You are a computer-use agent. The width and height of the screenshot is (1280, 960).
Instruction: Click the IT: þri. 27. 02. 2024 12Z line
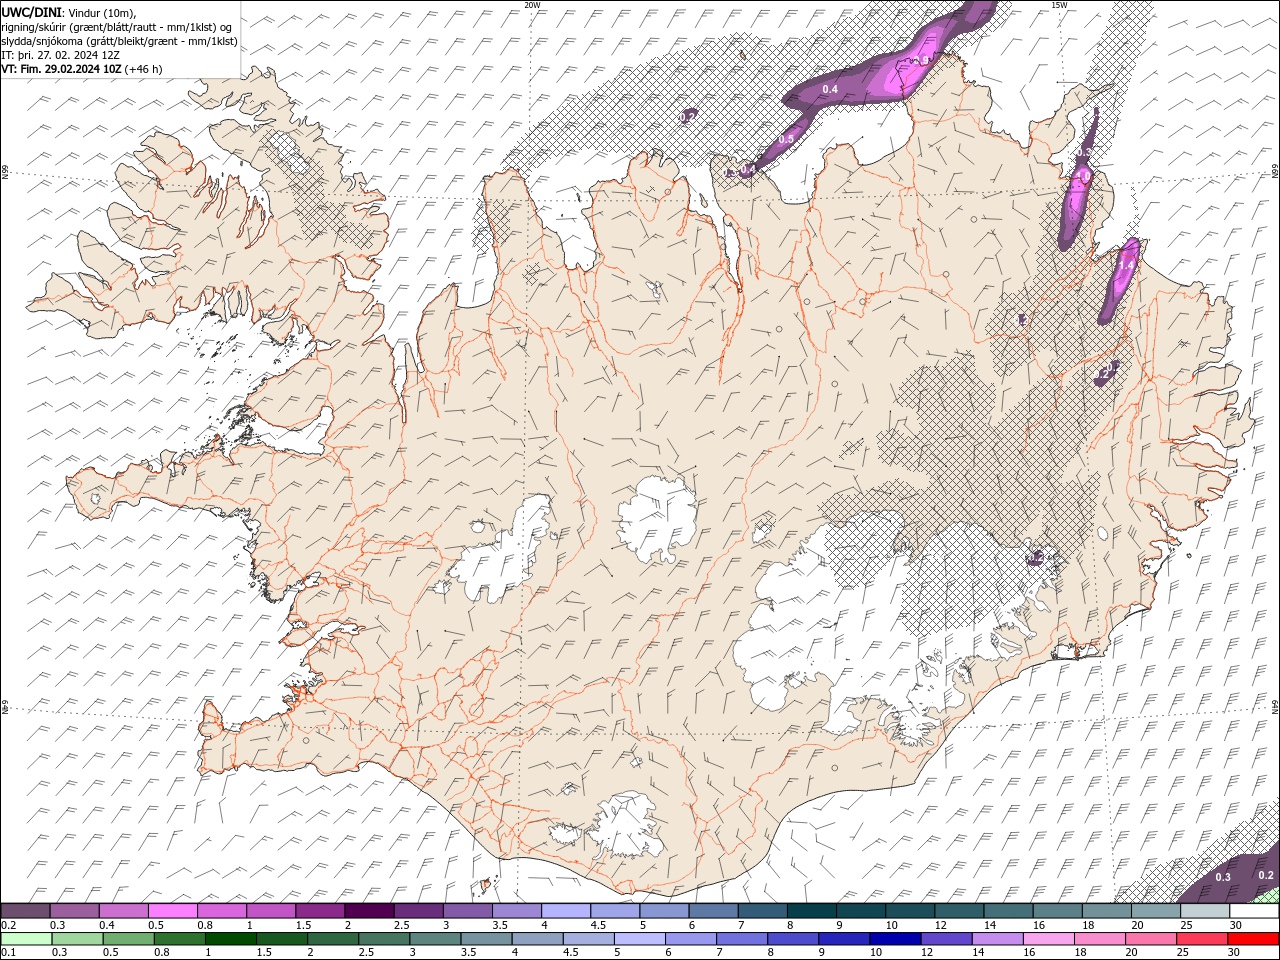coord(61,55)
